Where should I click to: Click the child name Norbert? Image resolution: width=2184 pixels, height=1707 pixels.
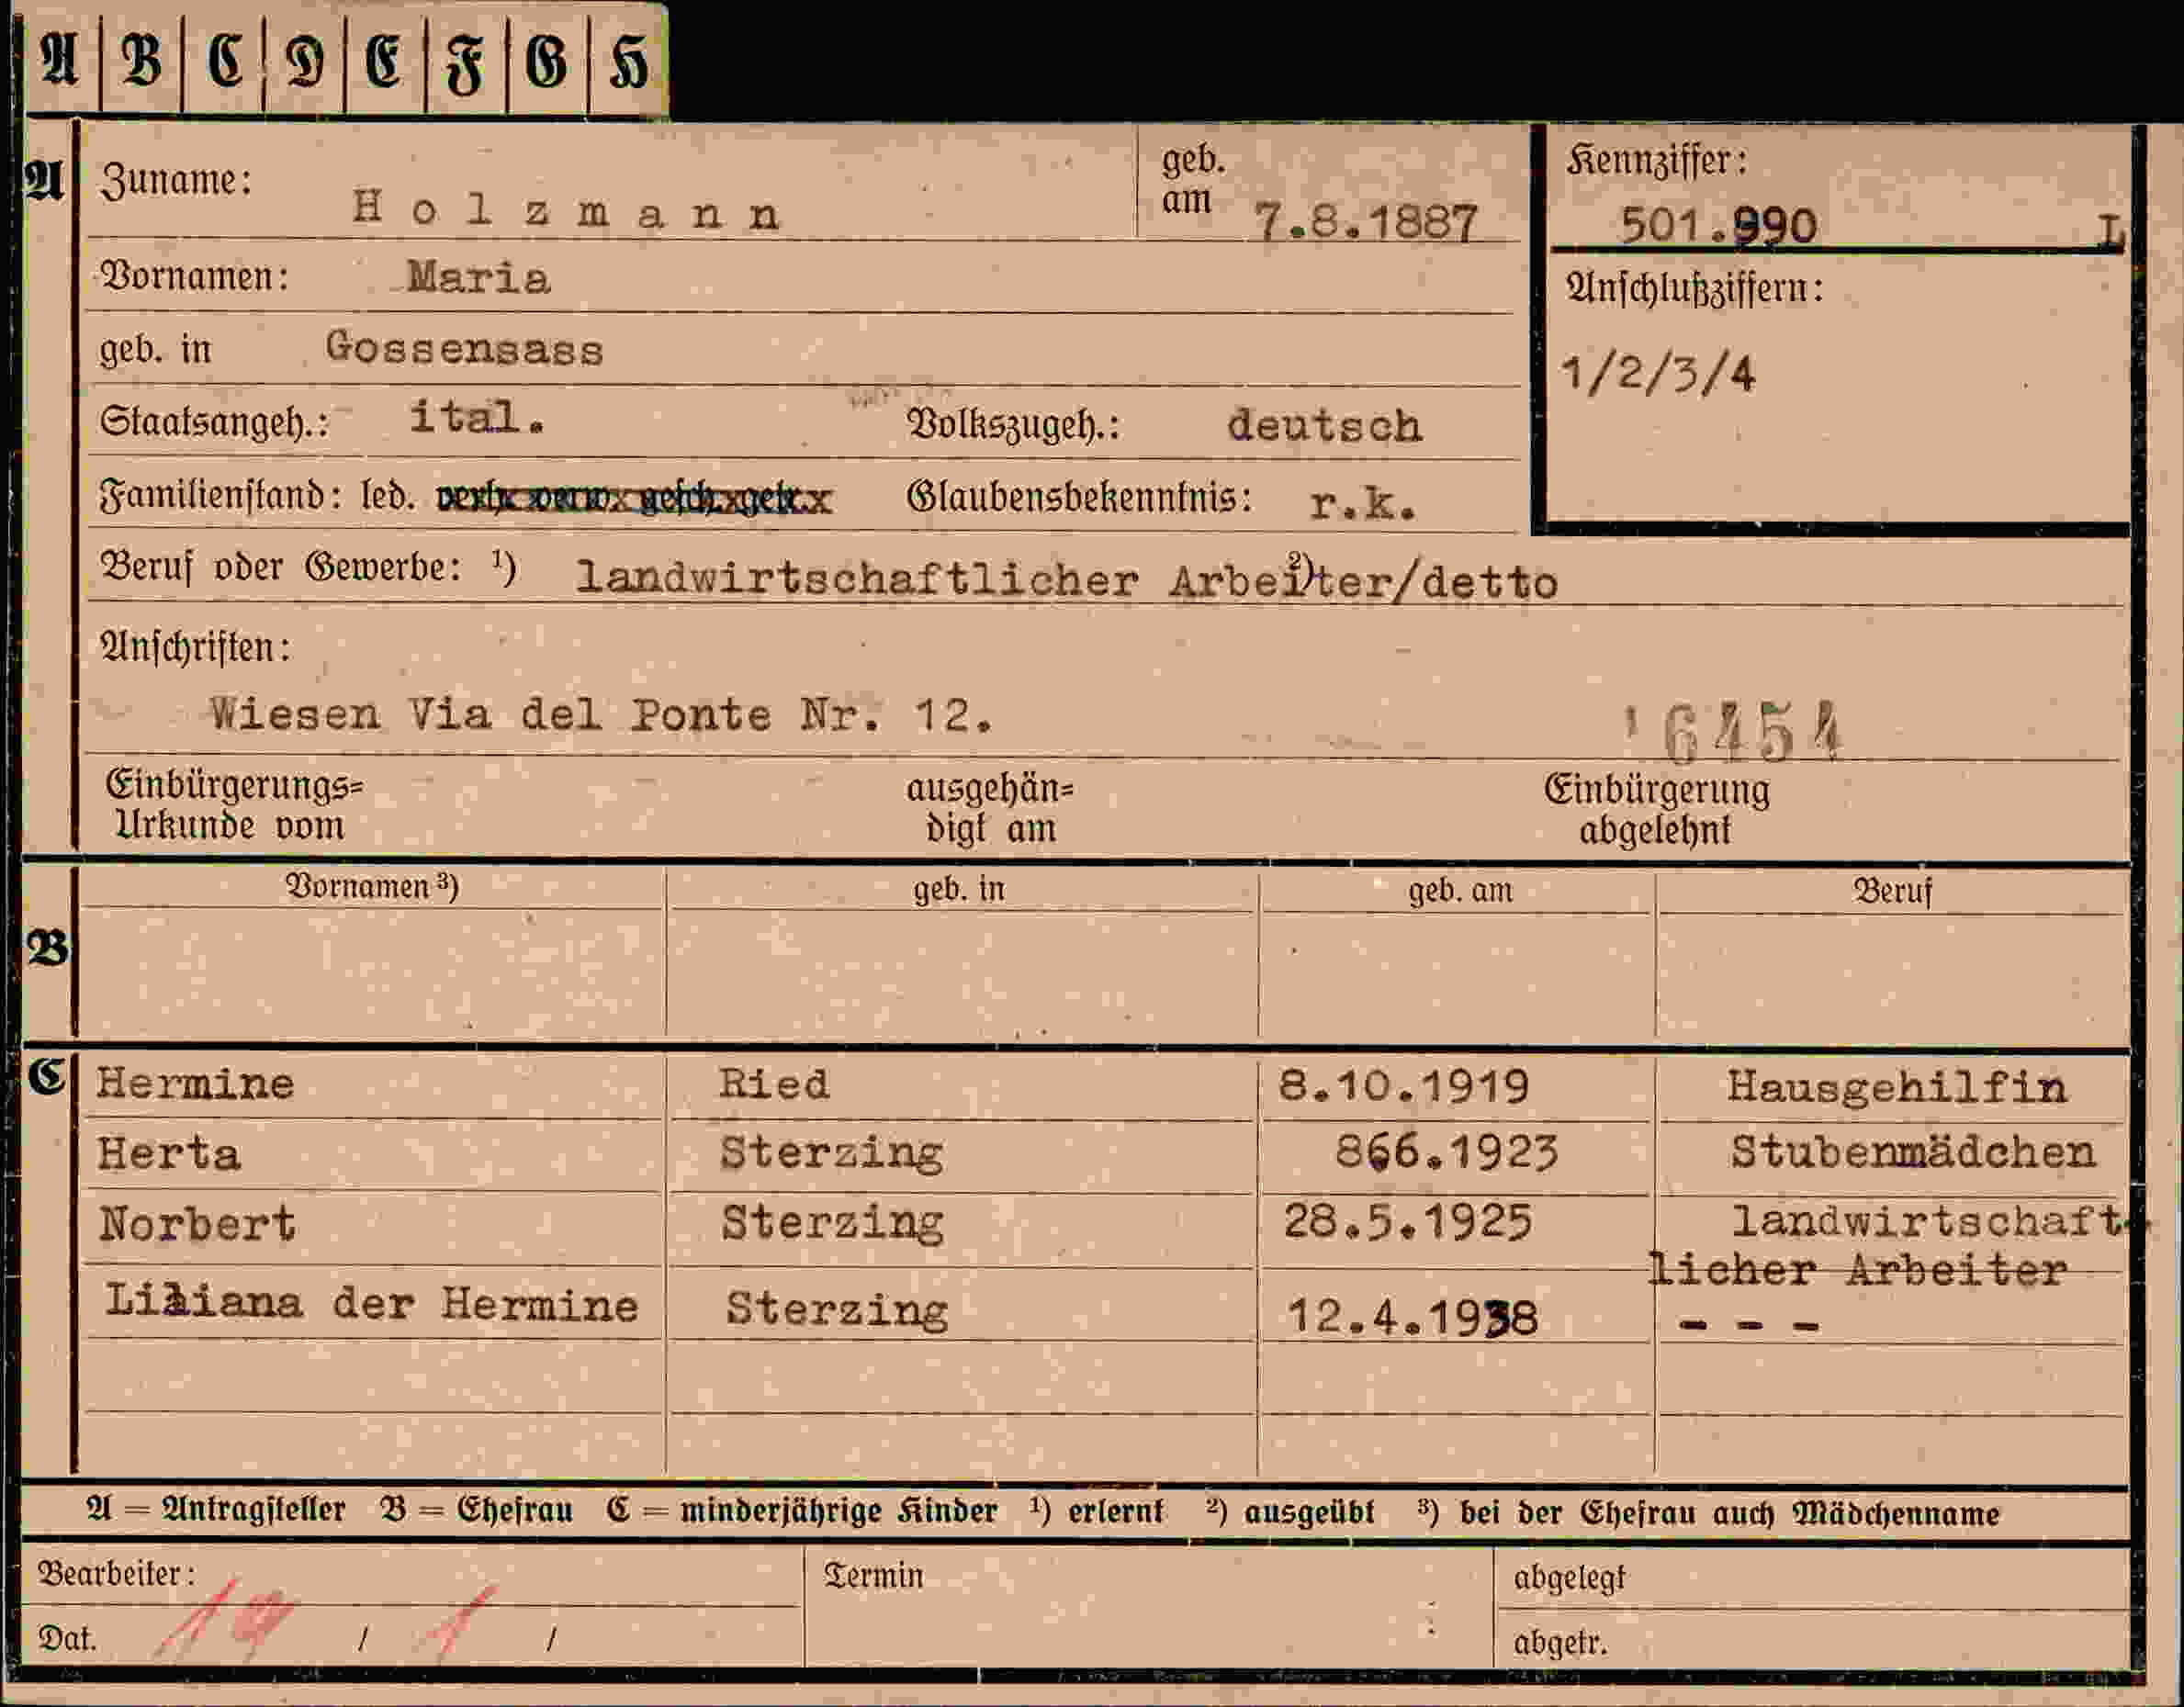[x=197, y=1224]
